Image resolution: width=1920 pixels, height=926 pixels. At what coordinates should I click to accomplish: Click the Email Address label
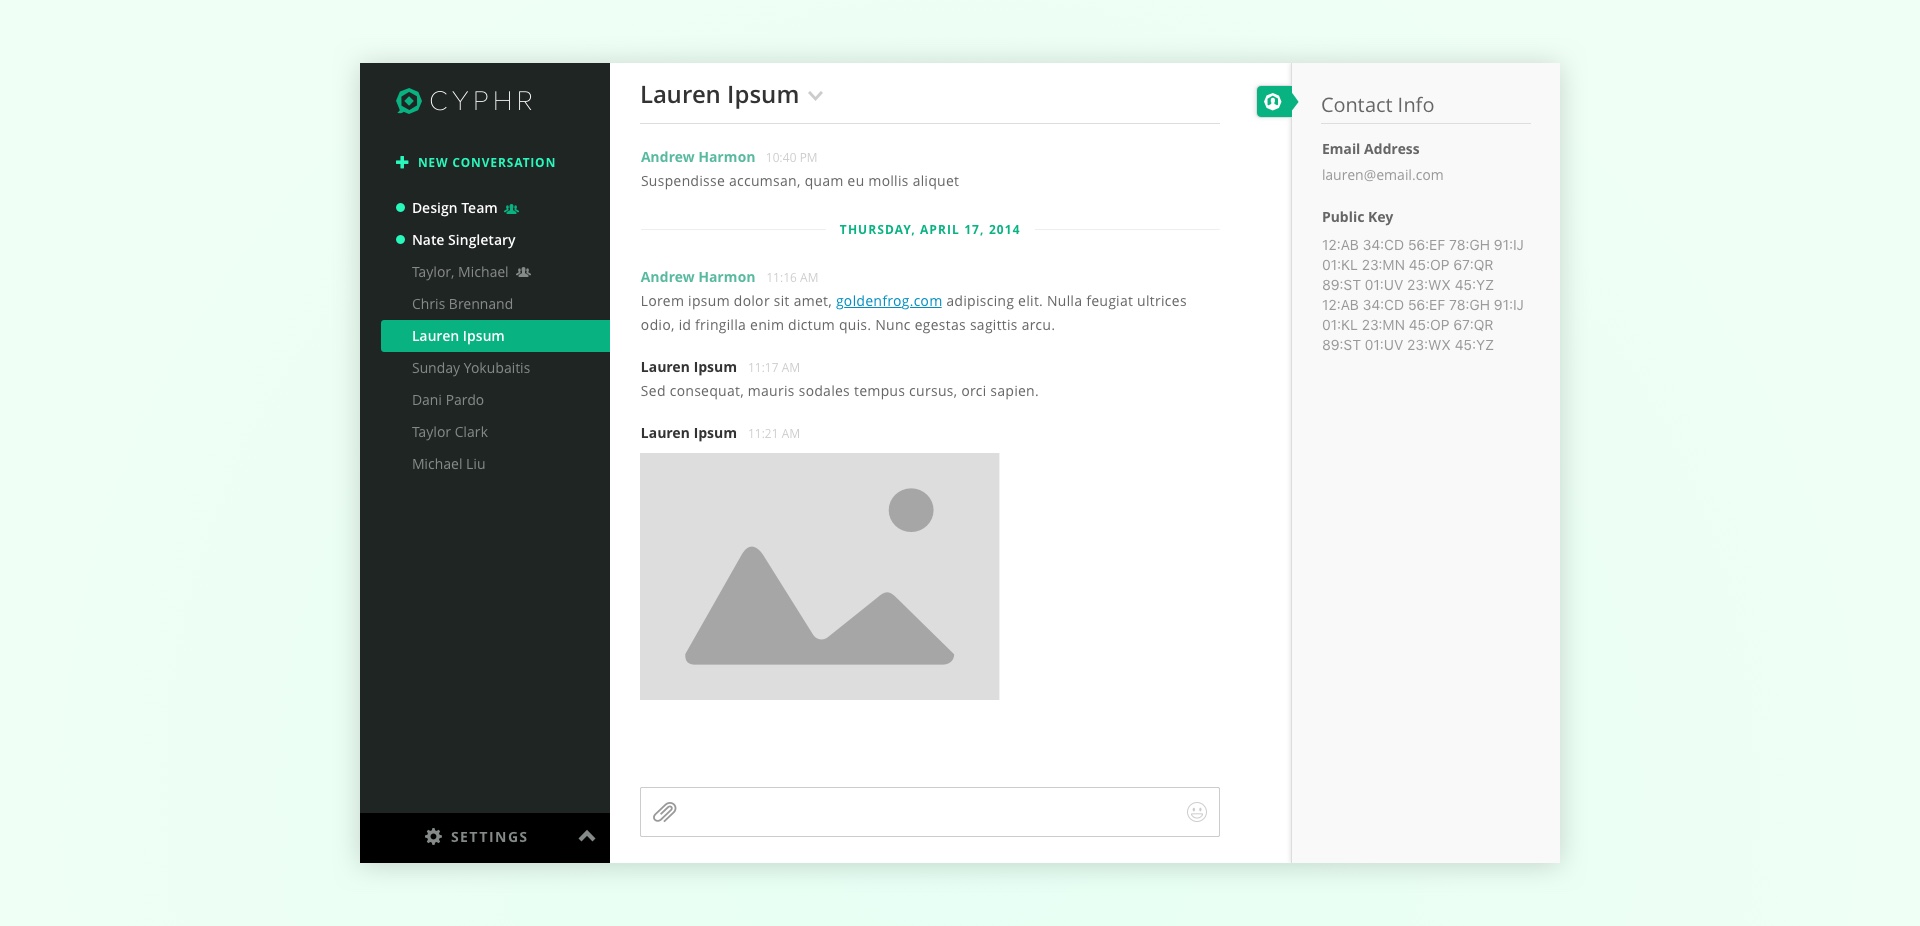click(1370, 149)
